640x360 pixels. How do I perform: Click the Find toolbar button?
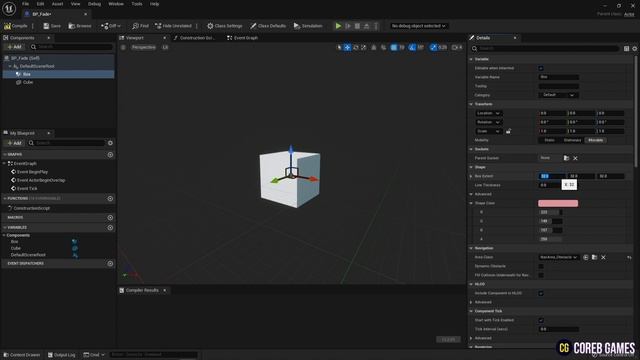click(140, 26)
